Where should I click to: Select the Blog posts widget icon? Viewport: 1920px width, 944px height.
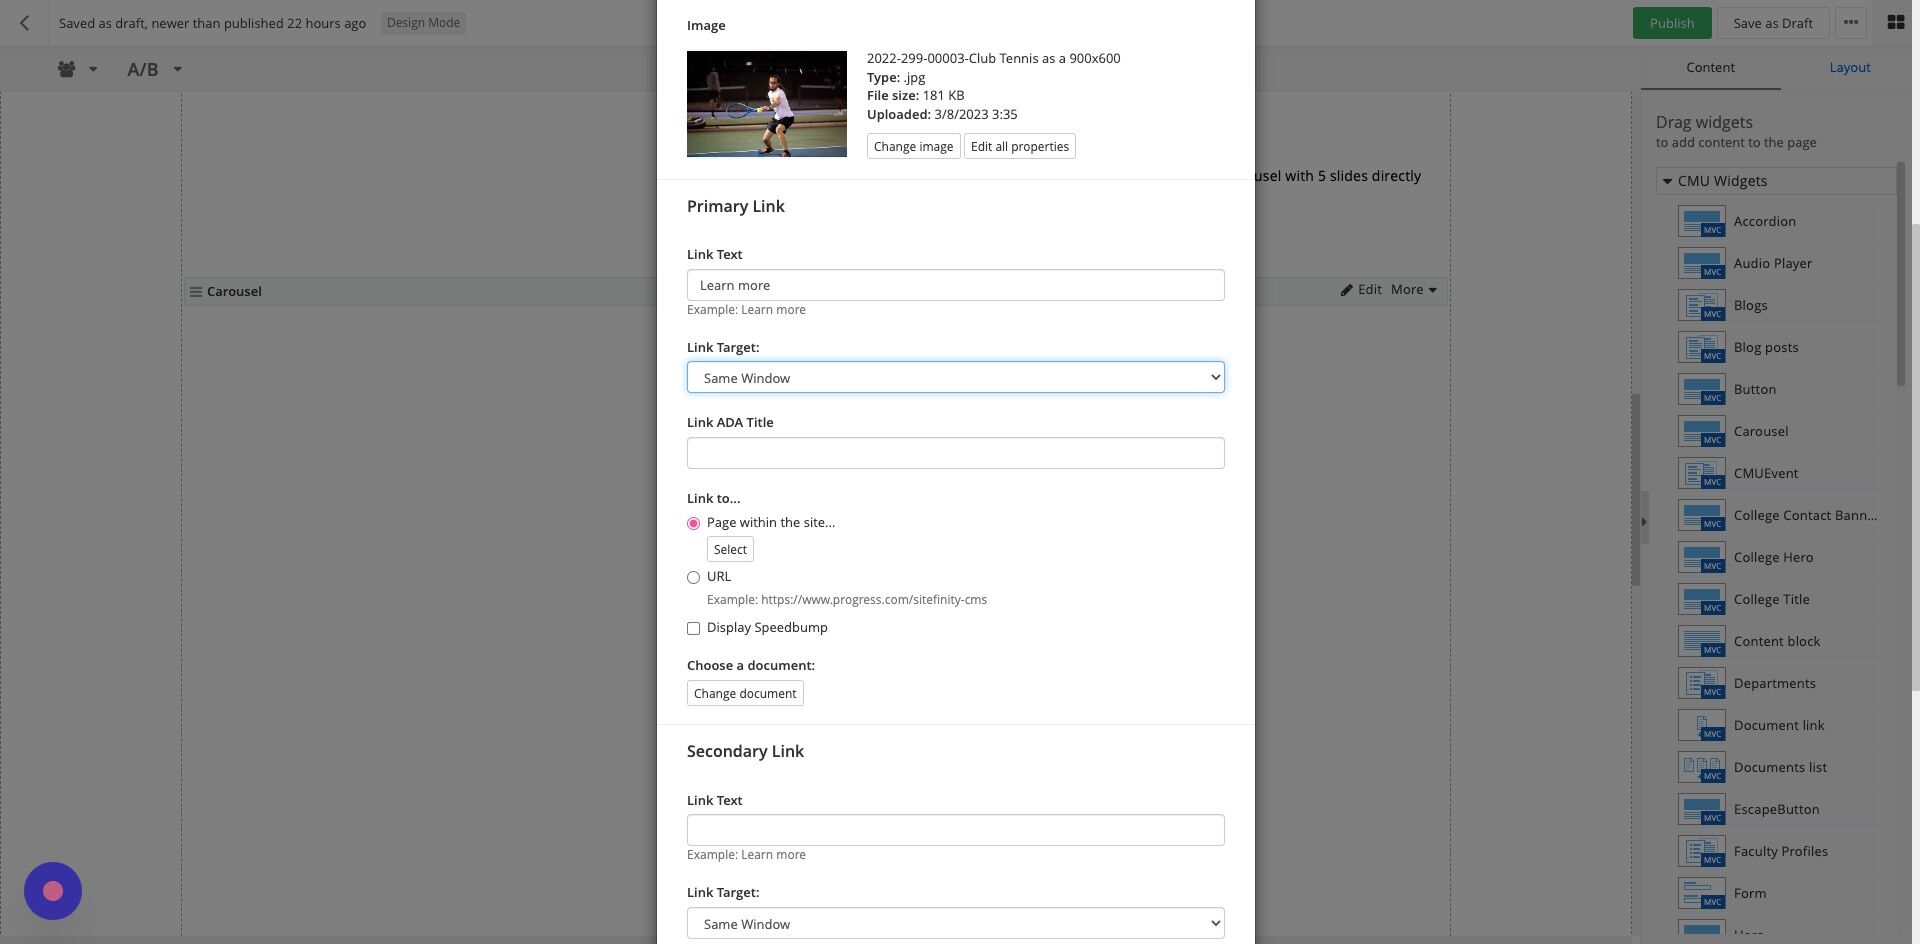tap(1701, 348)
